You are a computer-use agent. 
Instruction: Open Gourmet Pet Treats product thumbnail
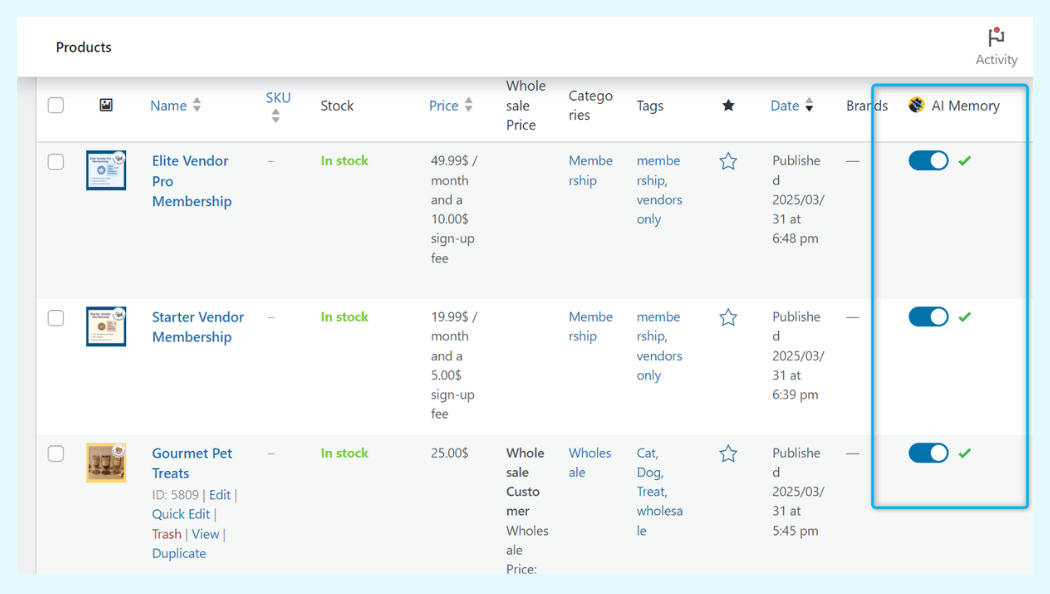click(x=106, y=463)
